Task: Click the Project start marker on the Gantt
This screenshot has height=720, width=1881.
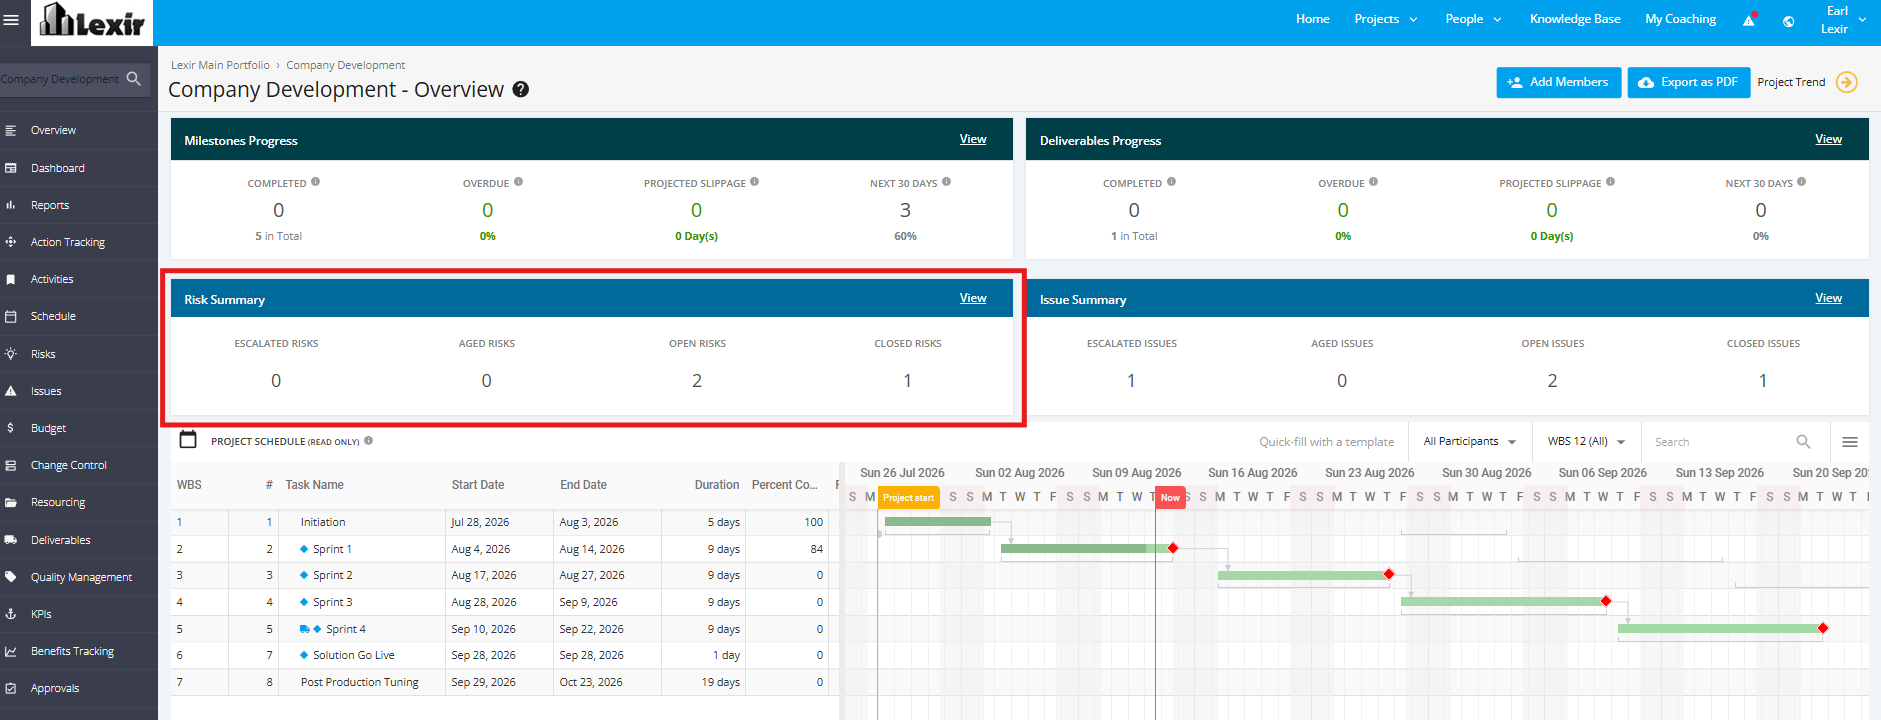Action: pos(909,497)
